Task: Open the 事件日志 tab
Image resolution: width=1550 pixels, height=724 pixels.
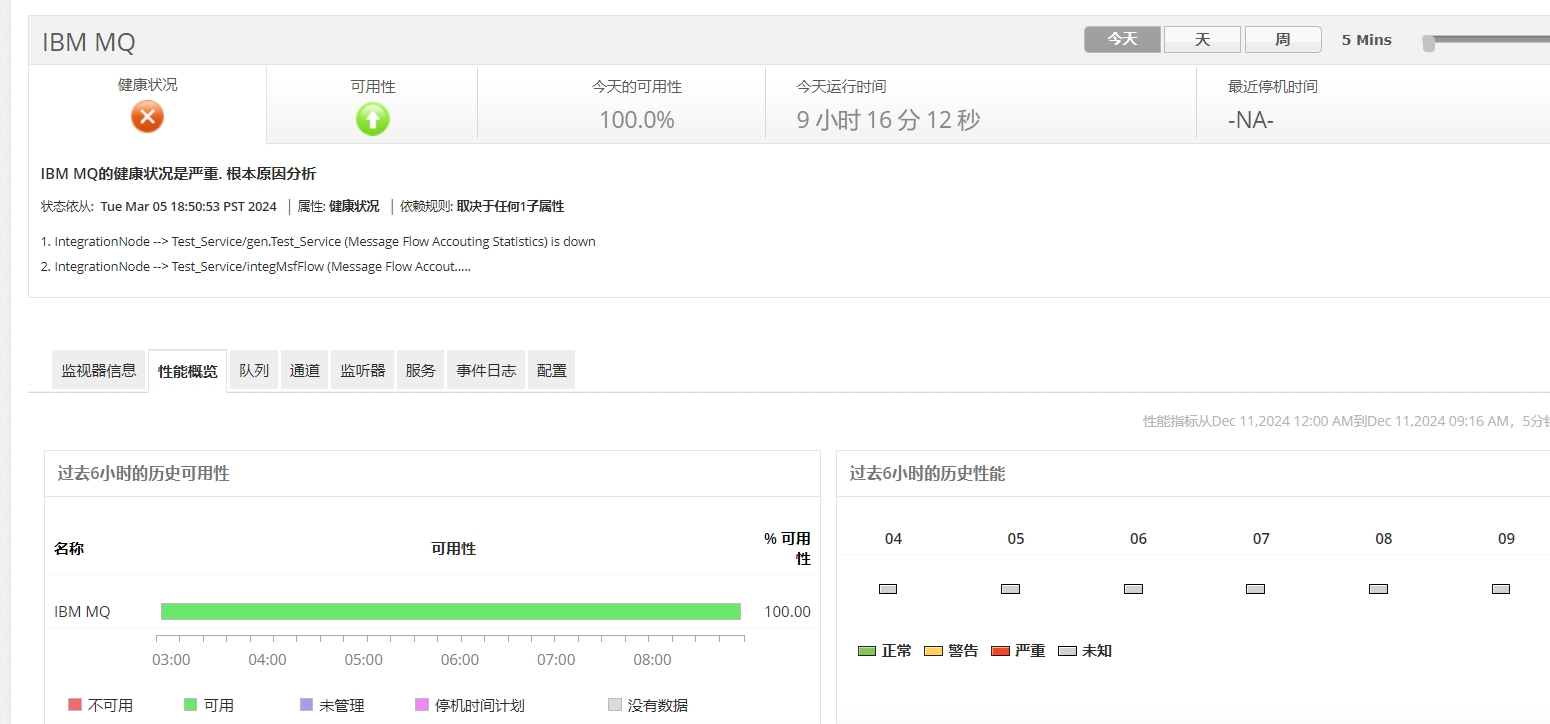Action: click(486, 370)
